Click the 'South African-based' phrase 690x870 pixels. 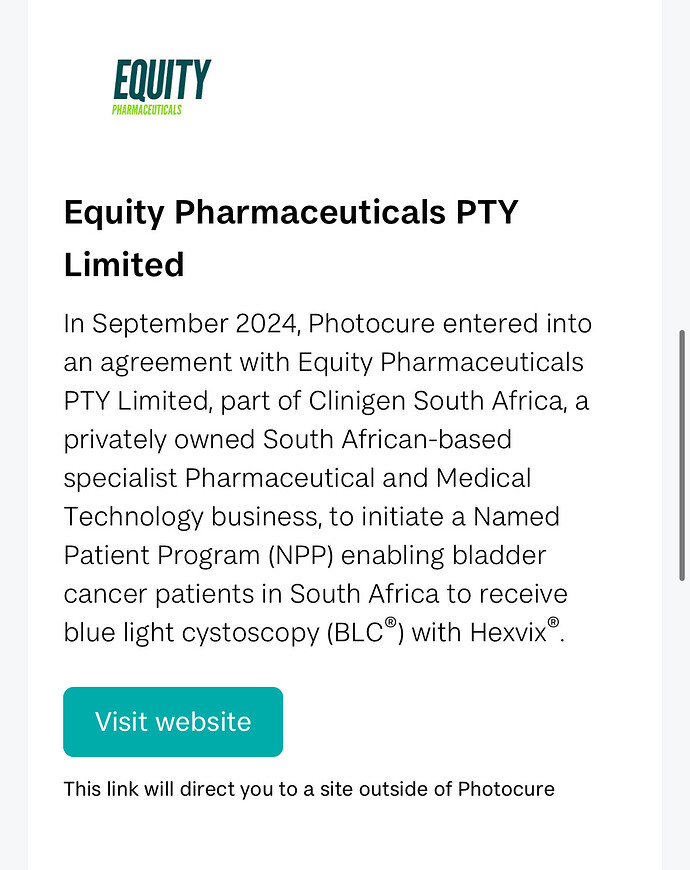(387, 439)
